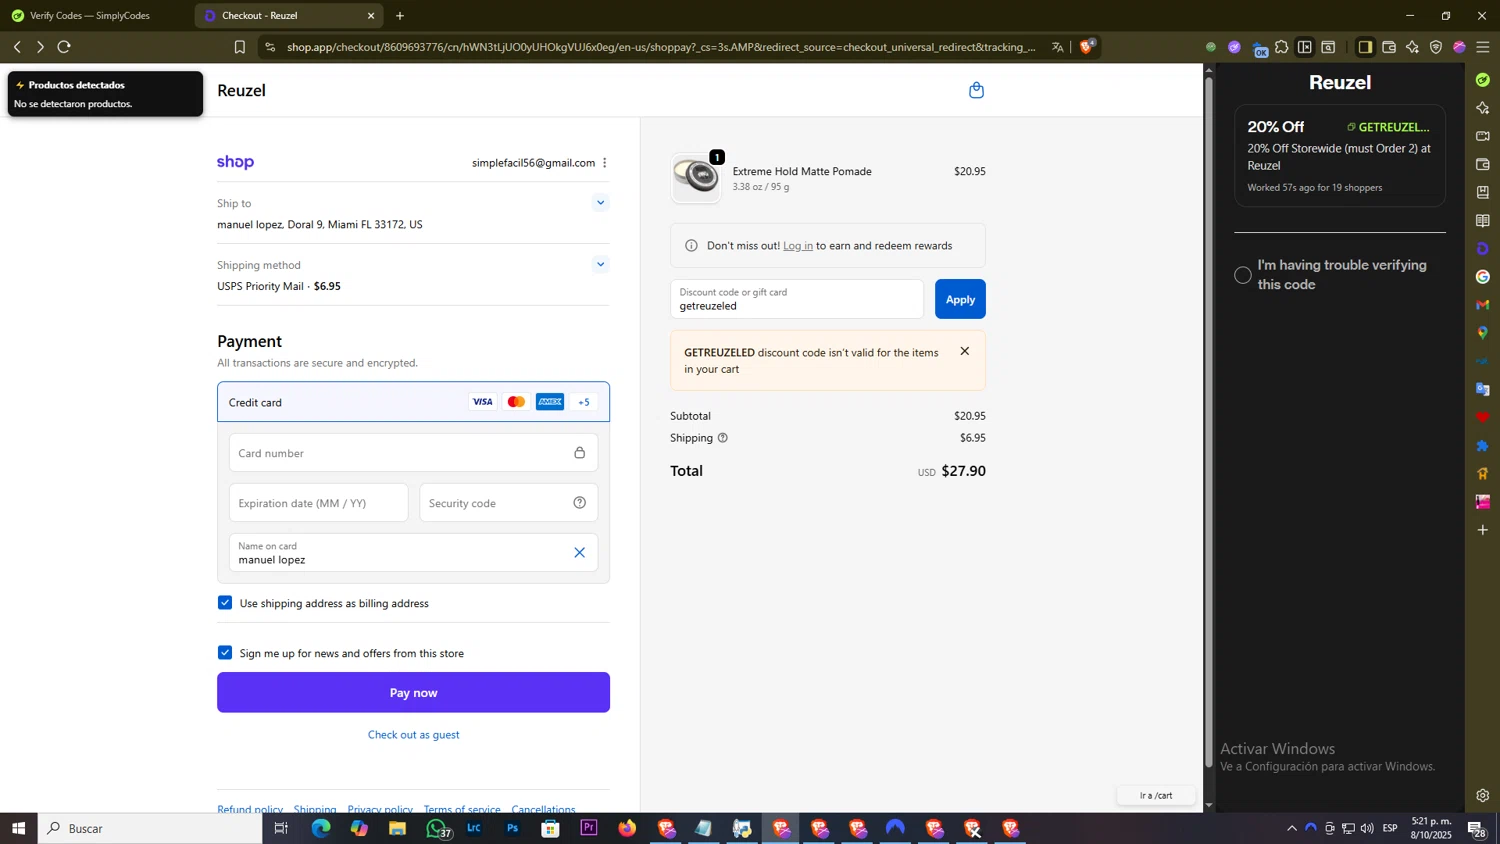Screen dimensions: 1500x844
Task: Click the shipping info question icon
Action: click(723, 438)
